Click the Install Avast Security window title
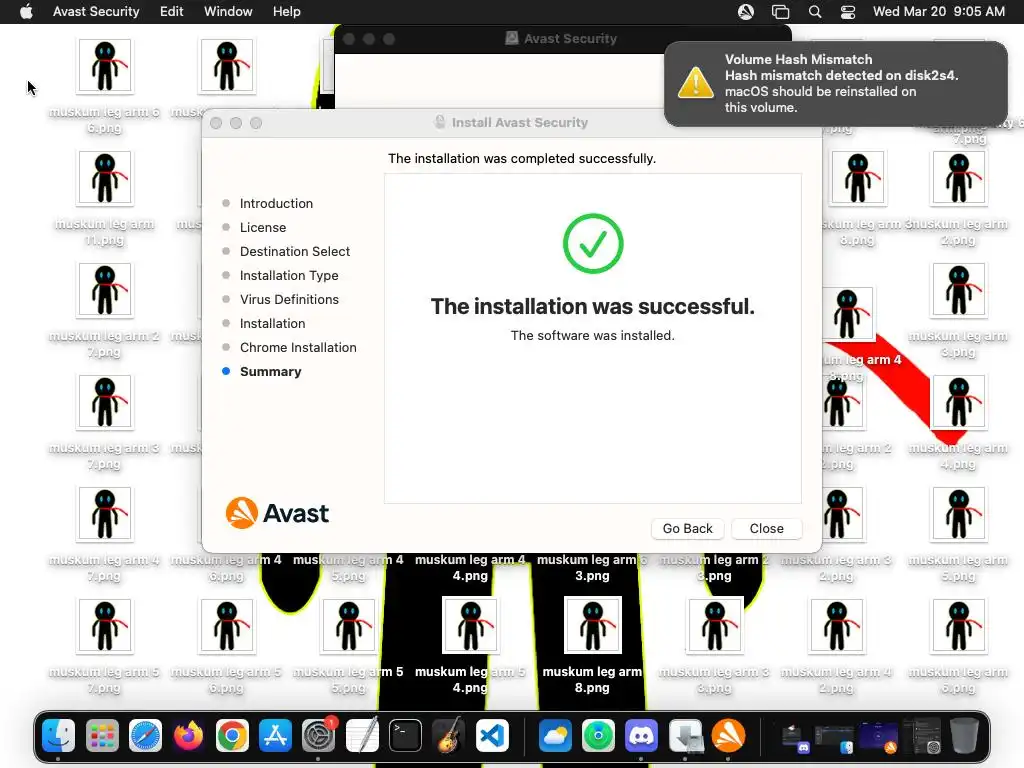Viewport: 1024px width, 768px height. (520, 122)
